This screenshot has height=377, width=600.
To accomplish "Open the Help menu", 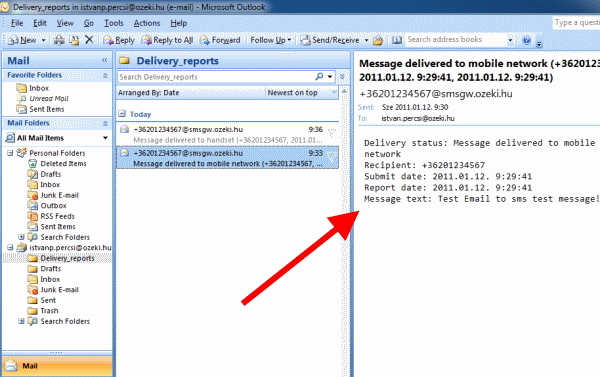I will pos(178,23).
